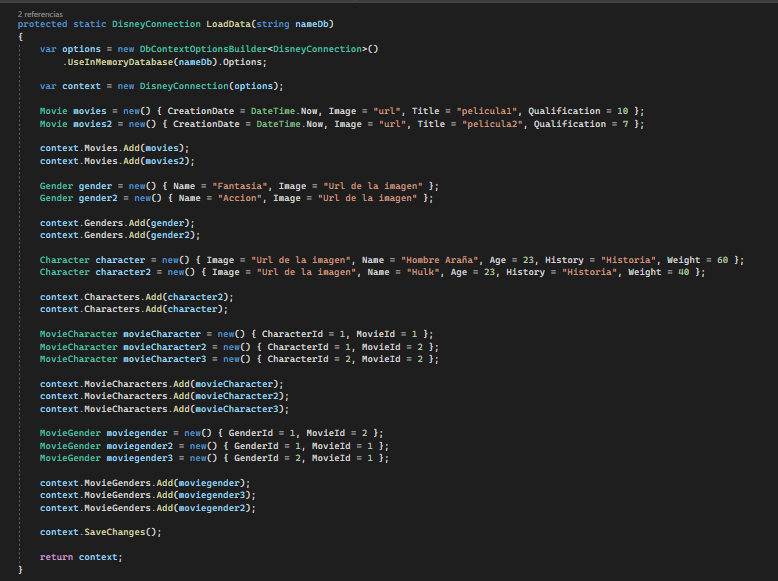778x581 pixels.
Task: Click context.Genders.Add(gender) line
Action: [x=117, y=223]
